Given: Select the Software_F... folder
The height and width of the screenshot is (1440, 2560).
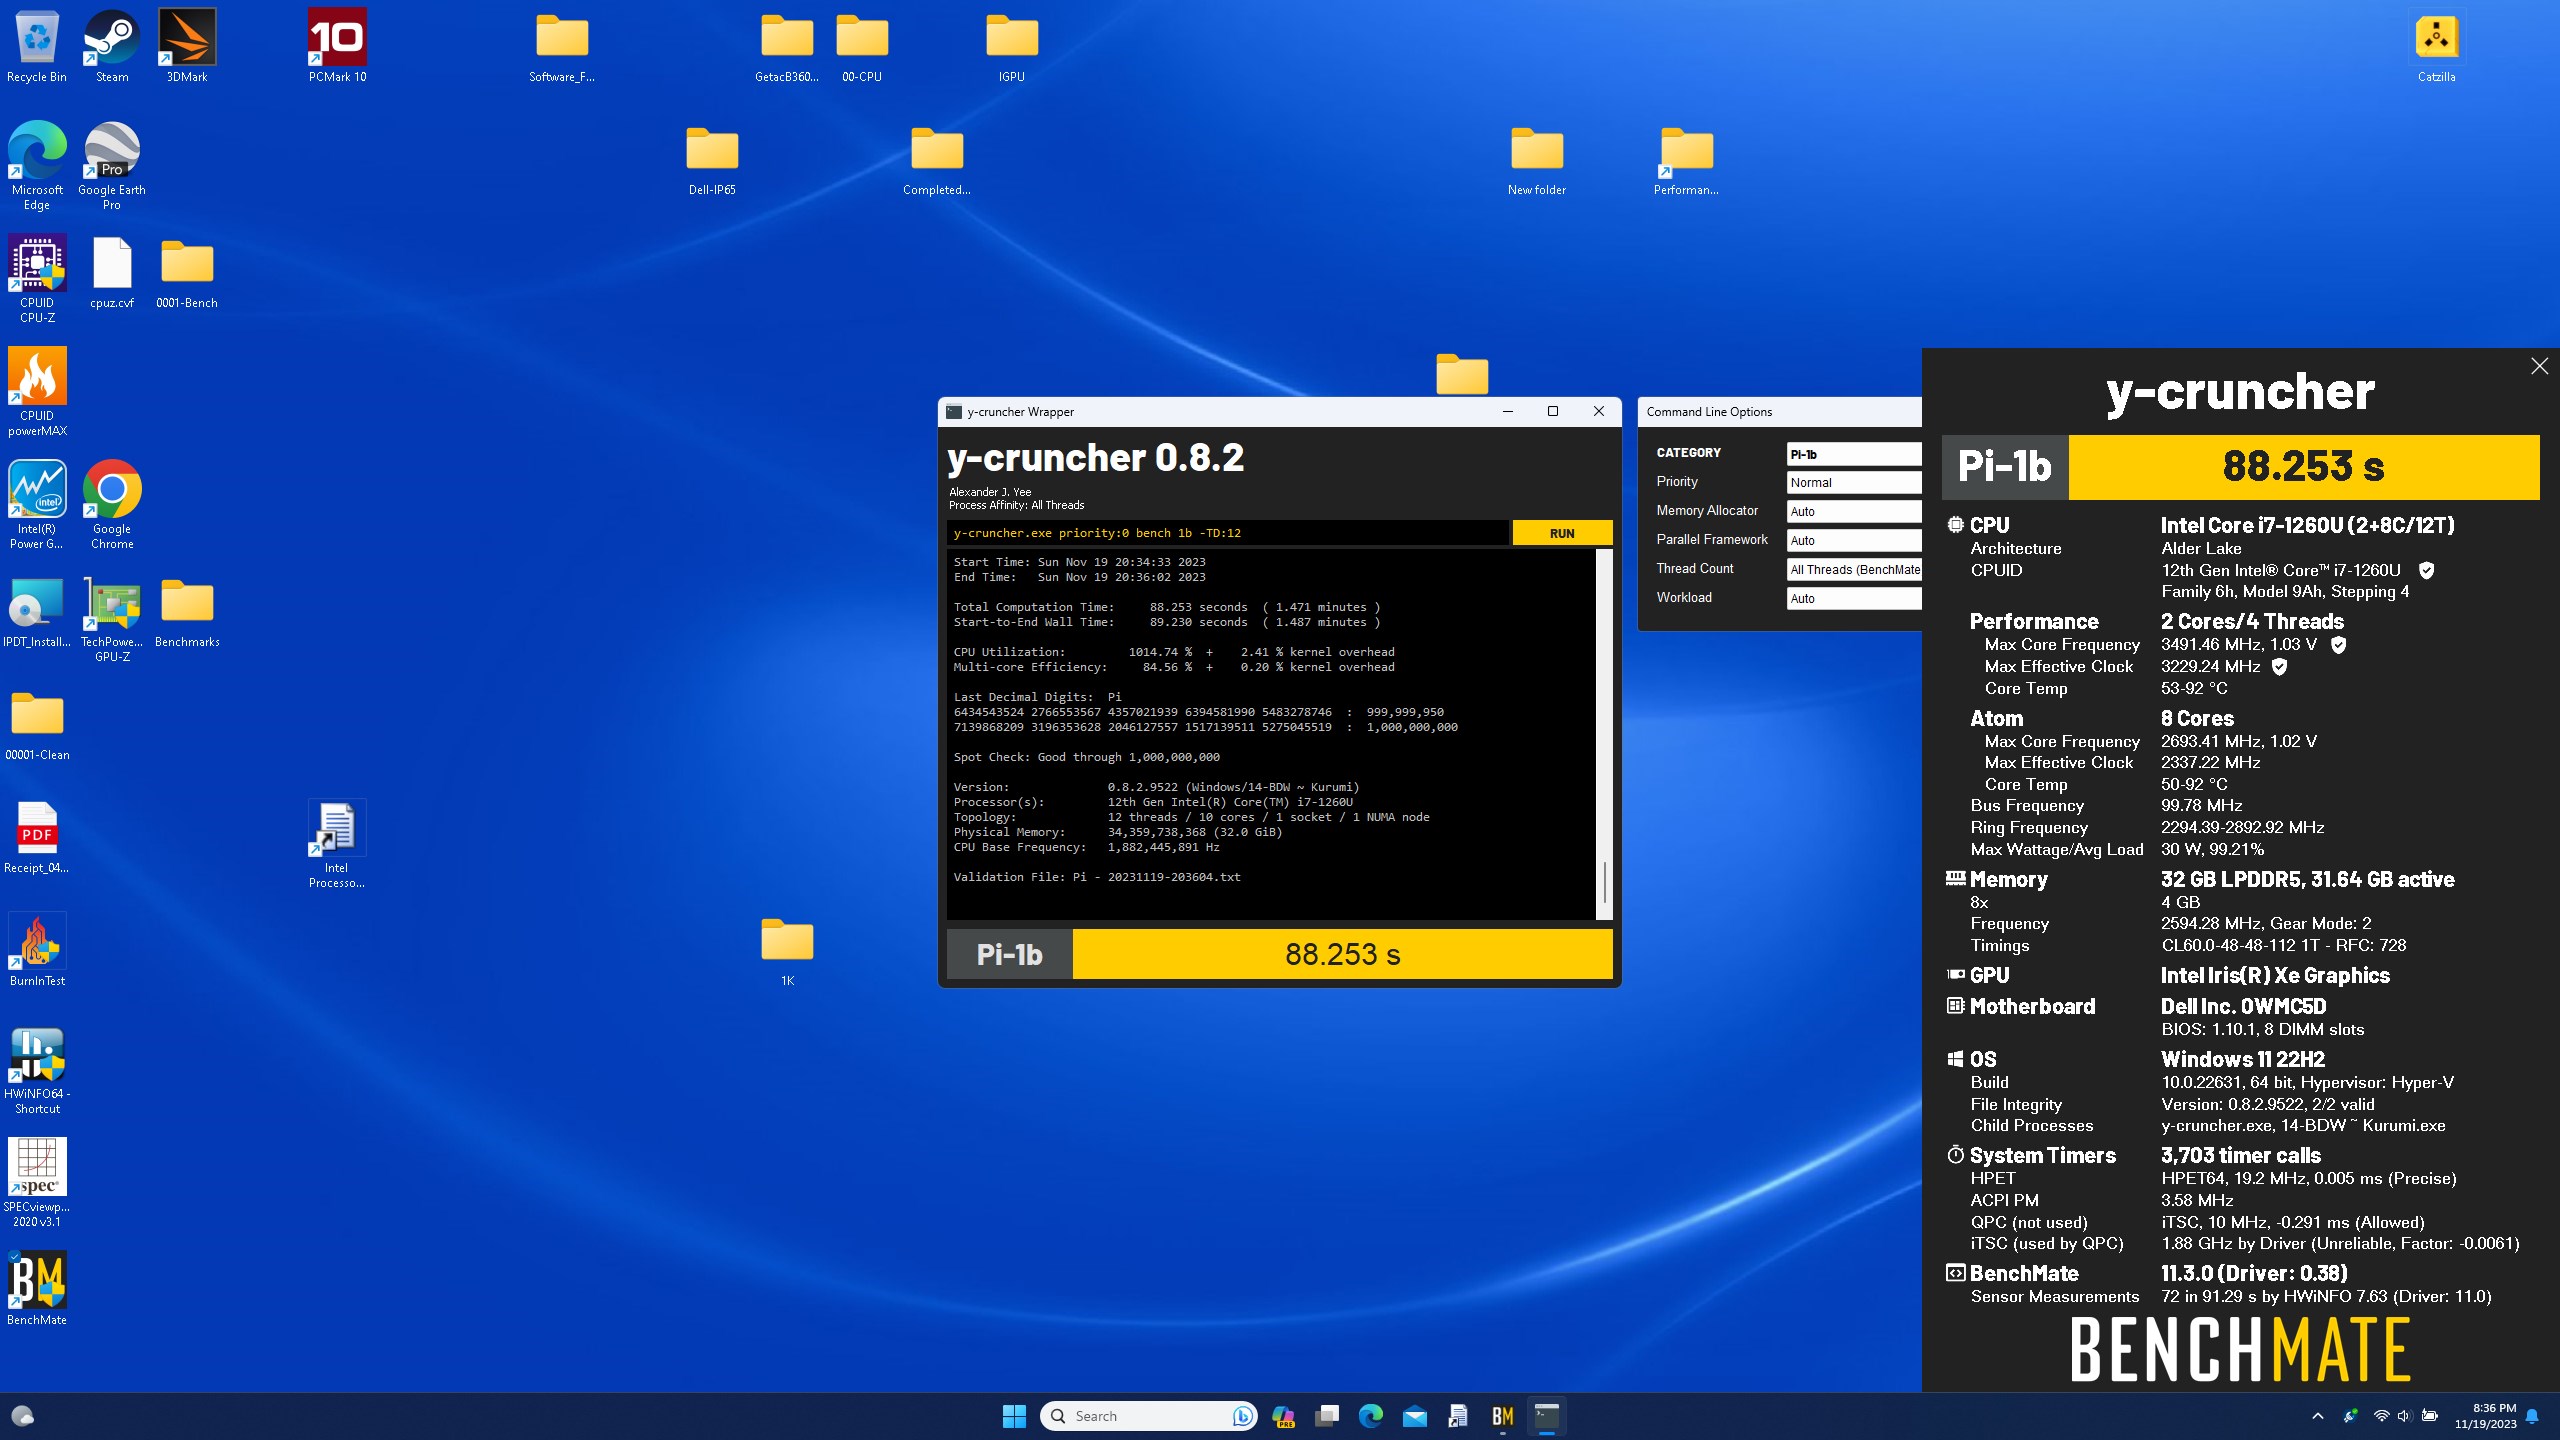Looking at the screenshot, I should click(562, 46).
